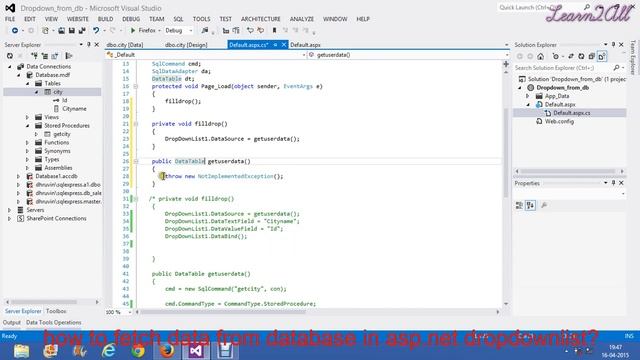Open Google Chrome from the taskbar
Screen dimensions: 640x360
coord(138,351)
